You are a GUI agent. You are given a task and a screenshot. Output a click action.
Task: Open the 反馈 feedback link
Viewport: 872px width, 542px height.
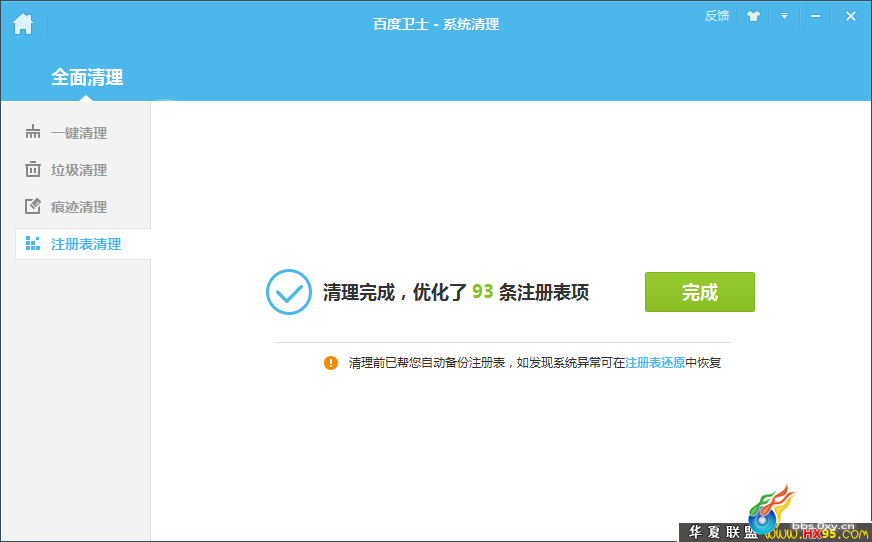(717, 16)
